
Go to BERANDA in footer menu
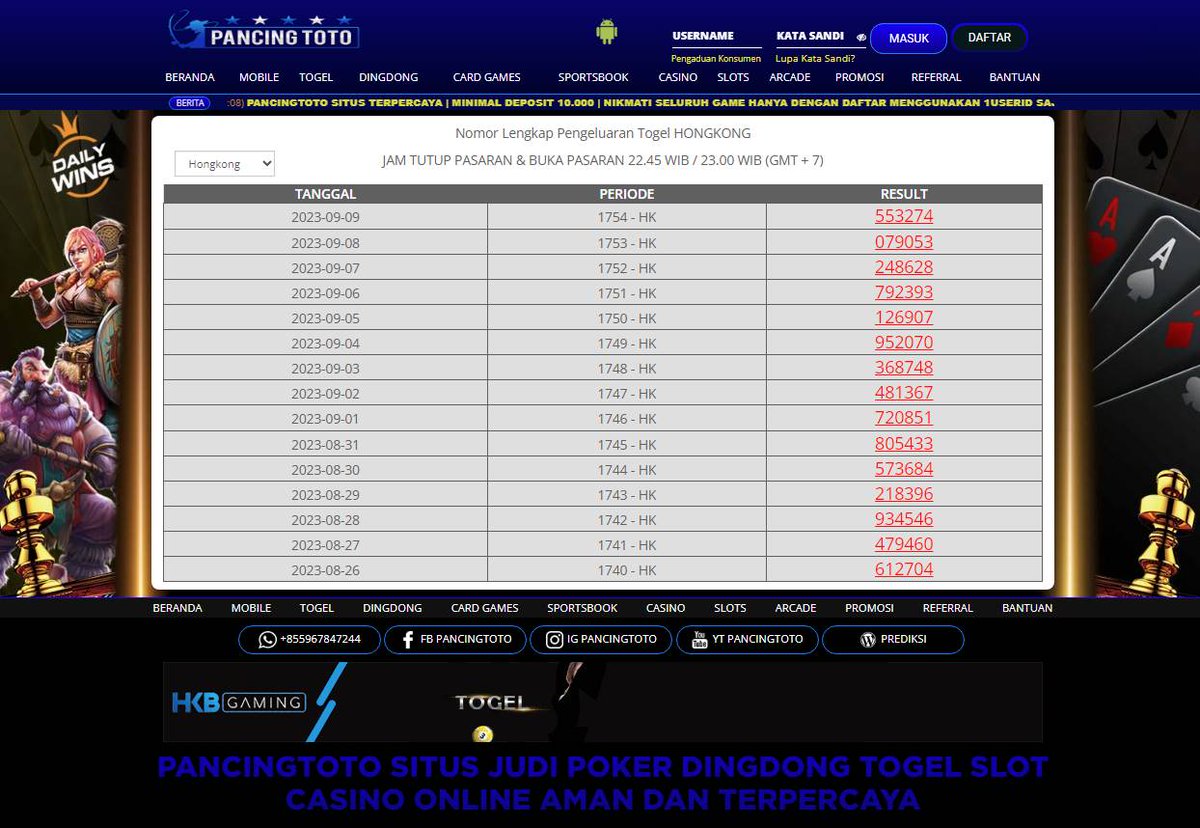(177, 608)
